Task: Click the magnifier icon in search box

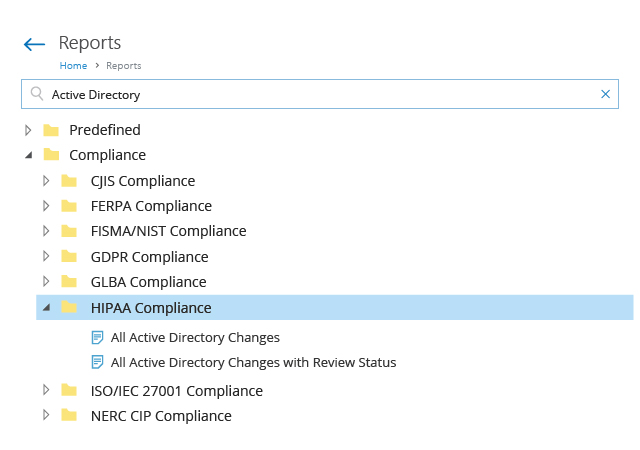Action: click(37, 94)
